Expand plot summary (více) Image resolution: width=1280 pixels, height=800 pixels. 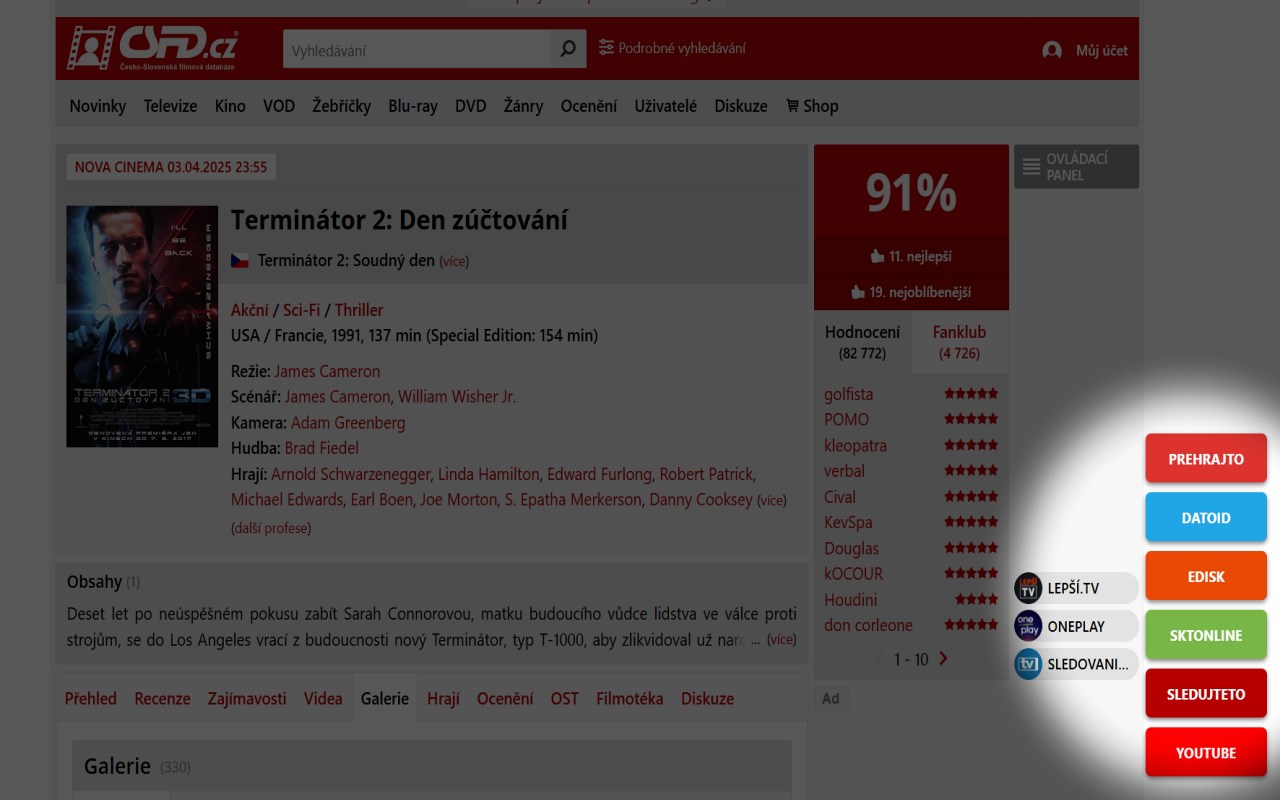coord(782,639)
